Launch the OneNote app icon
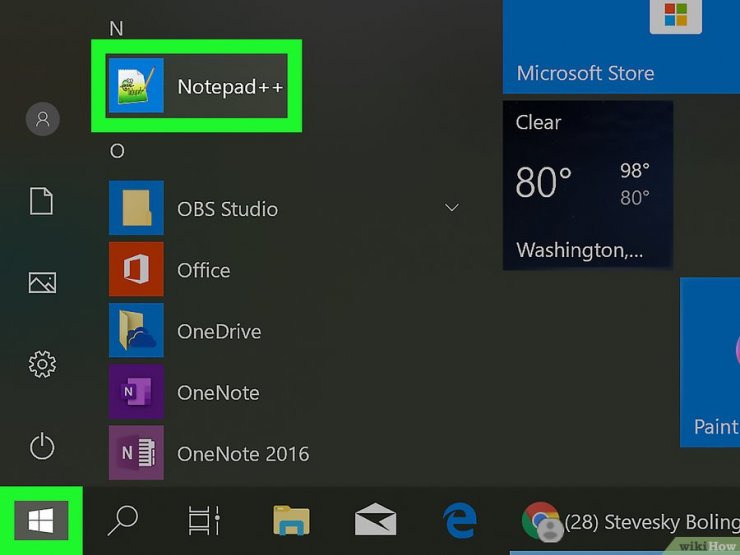Viewport: 740px width, 555px height. tap(136, 392)
